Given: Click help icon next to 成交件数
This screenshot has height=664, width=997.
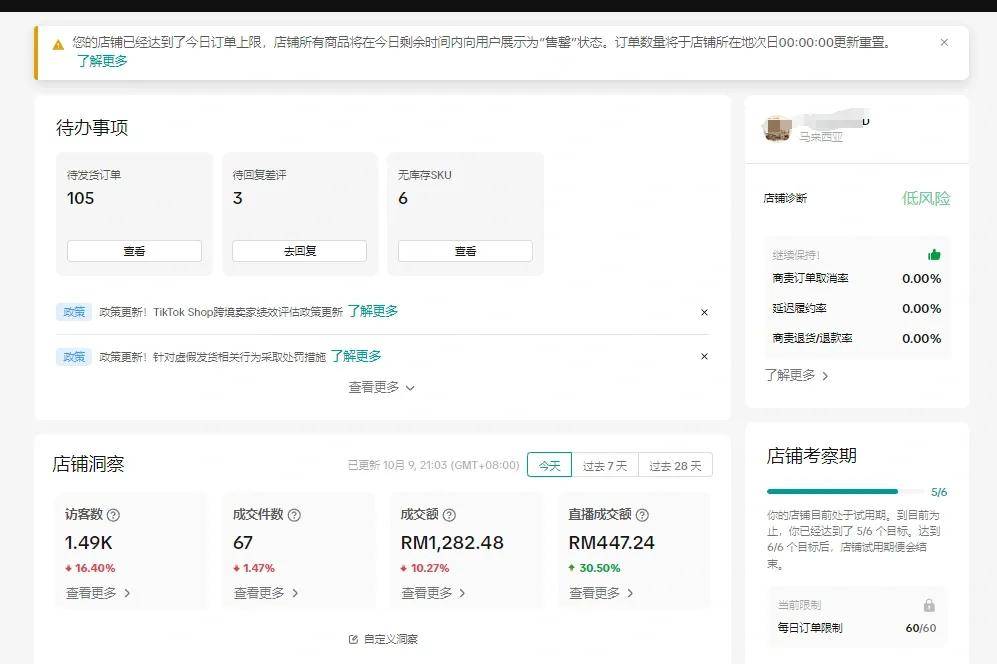Looking at the screenshot, I should [294, 515].
